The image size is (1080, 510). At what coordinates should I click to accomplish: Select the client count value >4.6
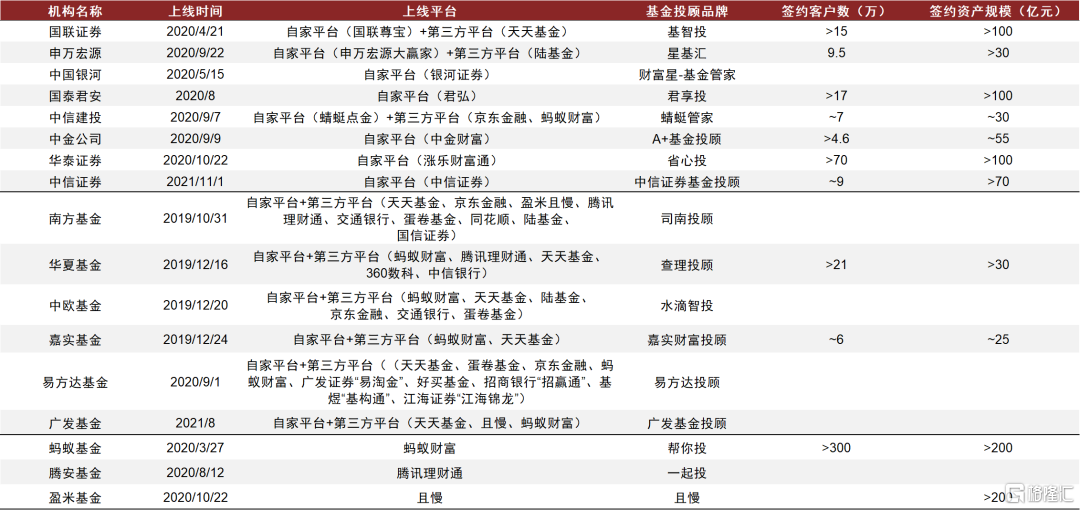[836, 139]
